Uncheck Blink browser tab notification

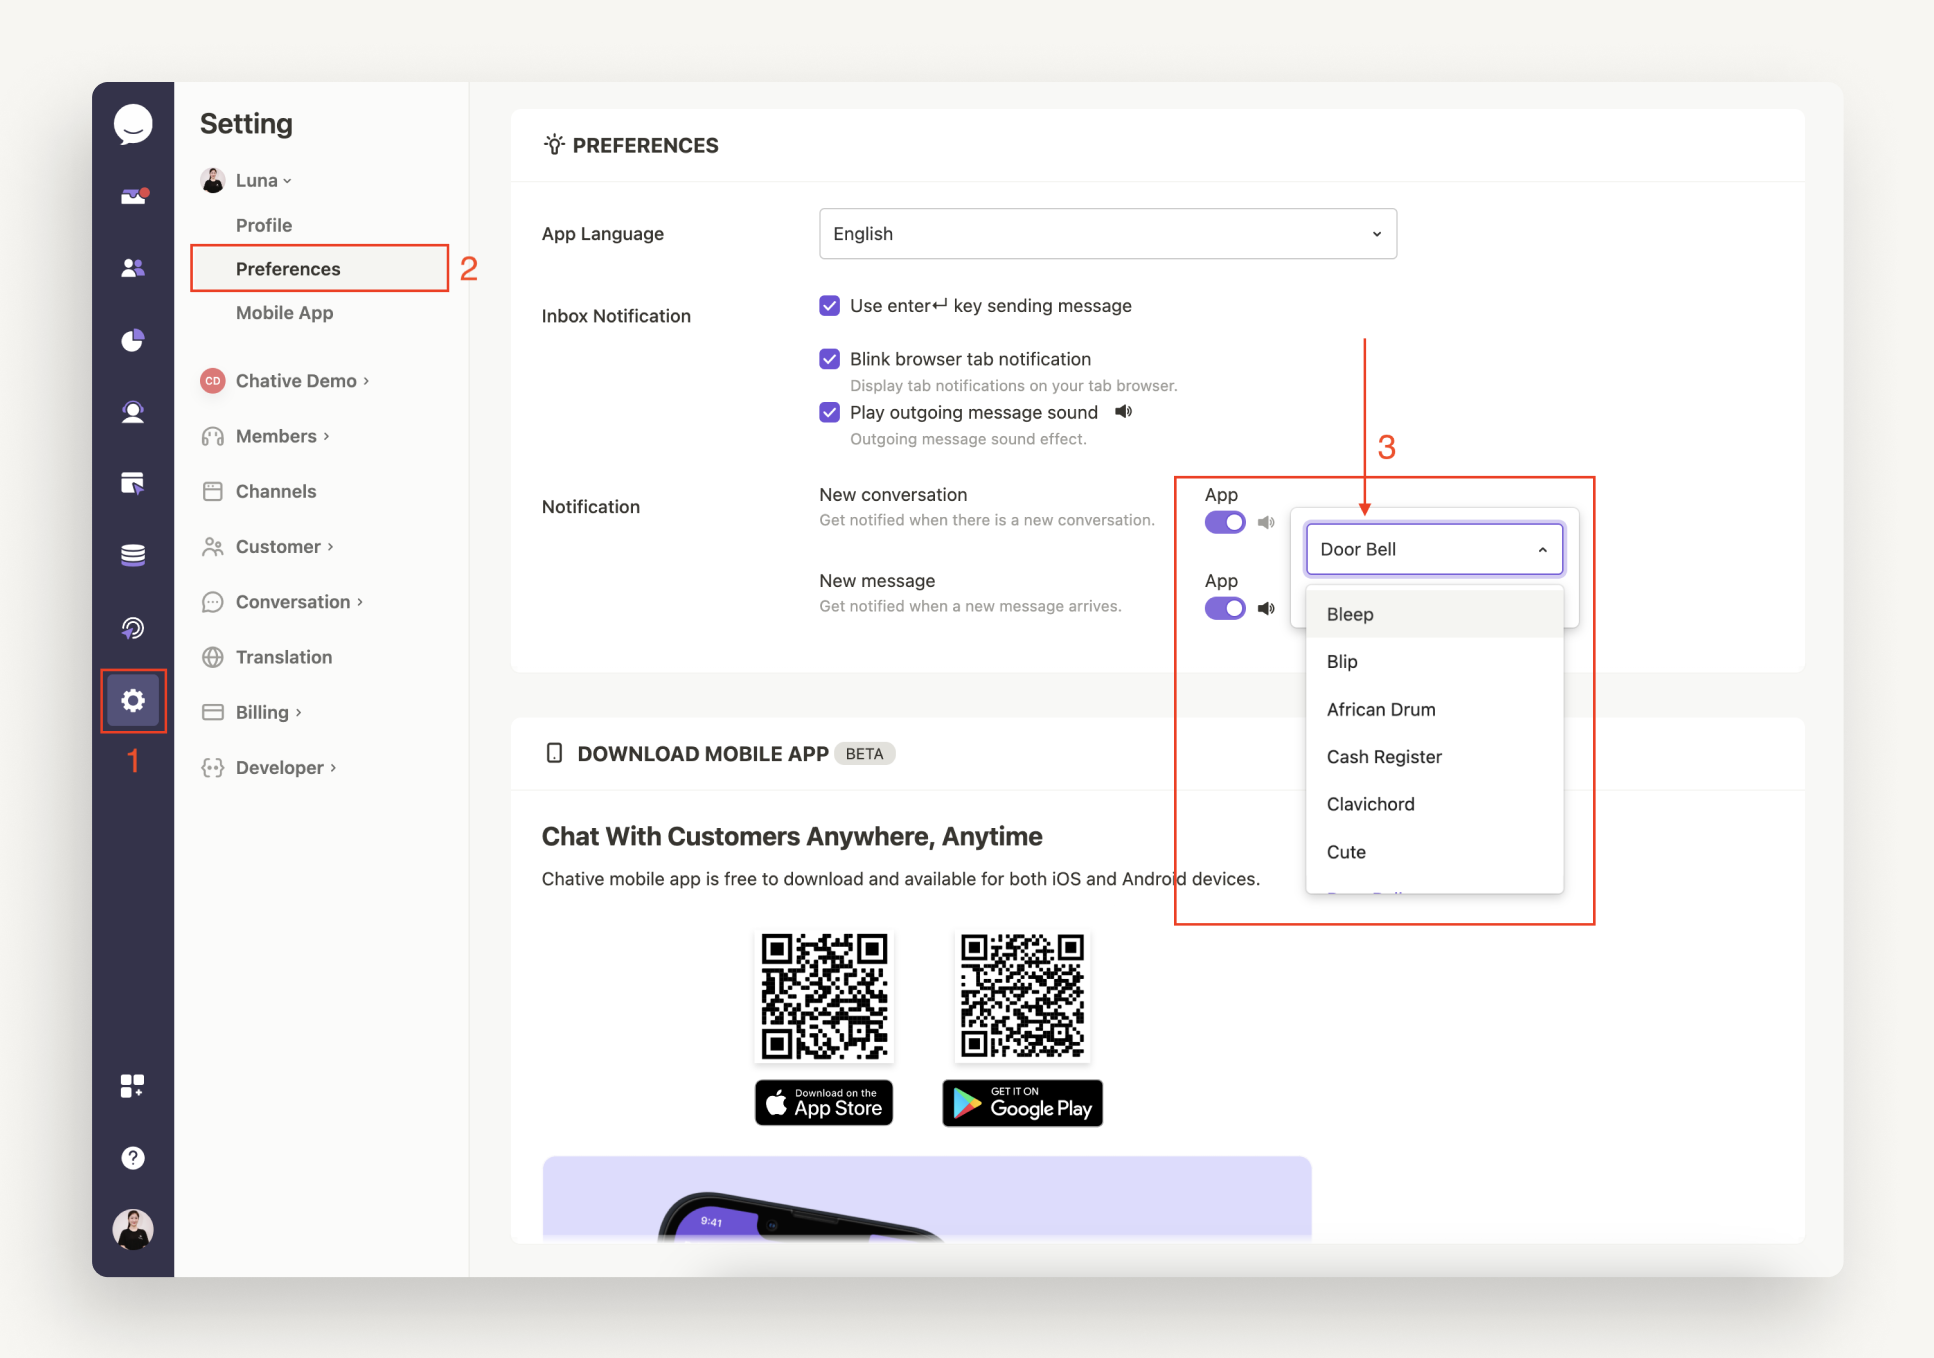click(x=830, y=358)
